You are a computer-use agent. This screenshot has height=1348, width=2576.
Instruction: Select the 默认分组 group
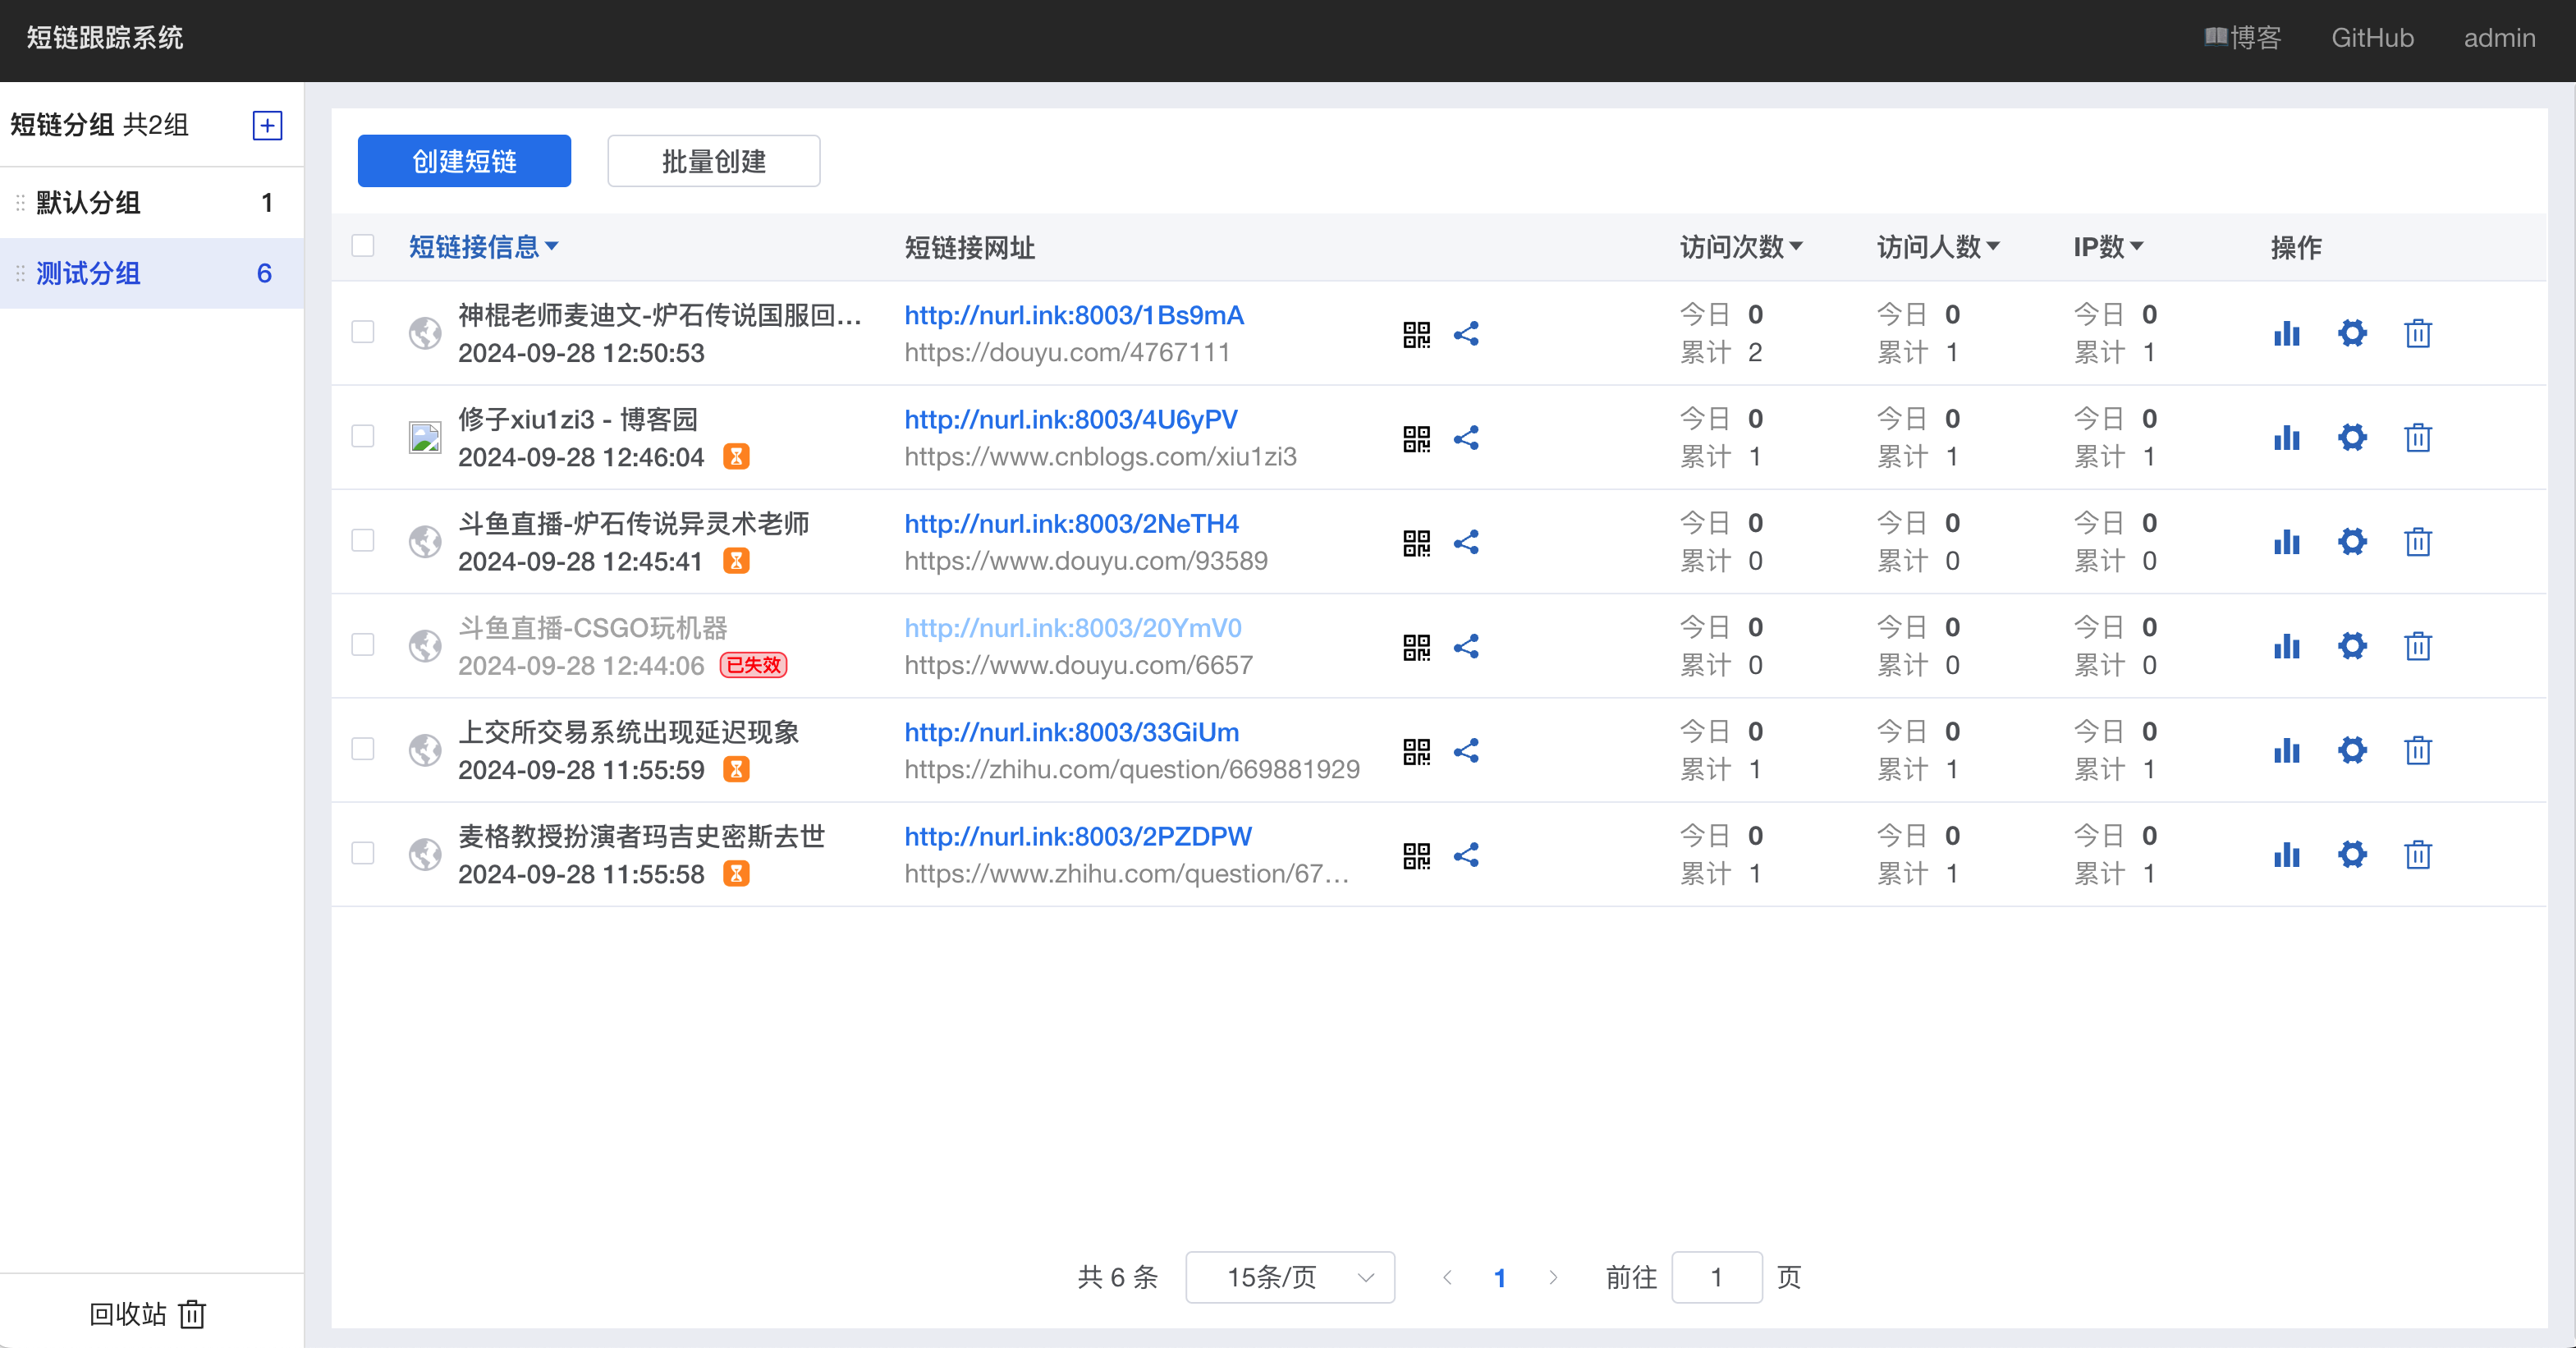152,203
